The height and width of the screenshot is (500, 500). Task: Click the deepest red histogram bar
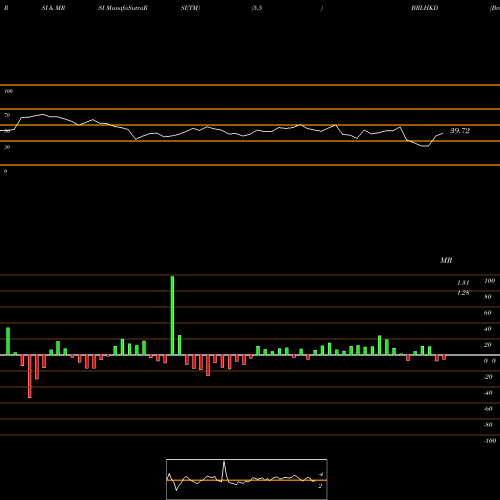point(30,376)
